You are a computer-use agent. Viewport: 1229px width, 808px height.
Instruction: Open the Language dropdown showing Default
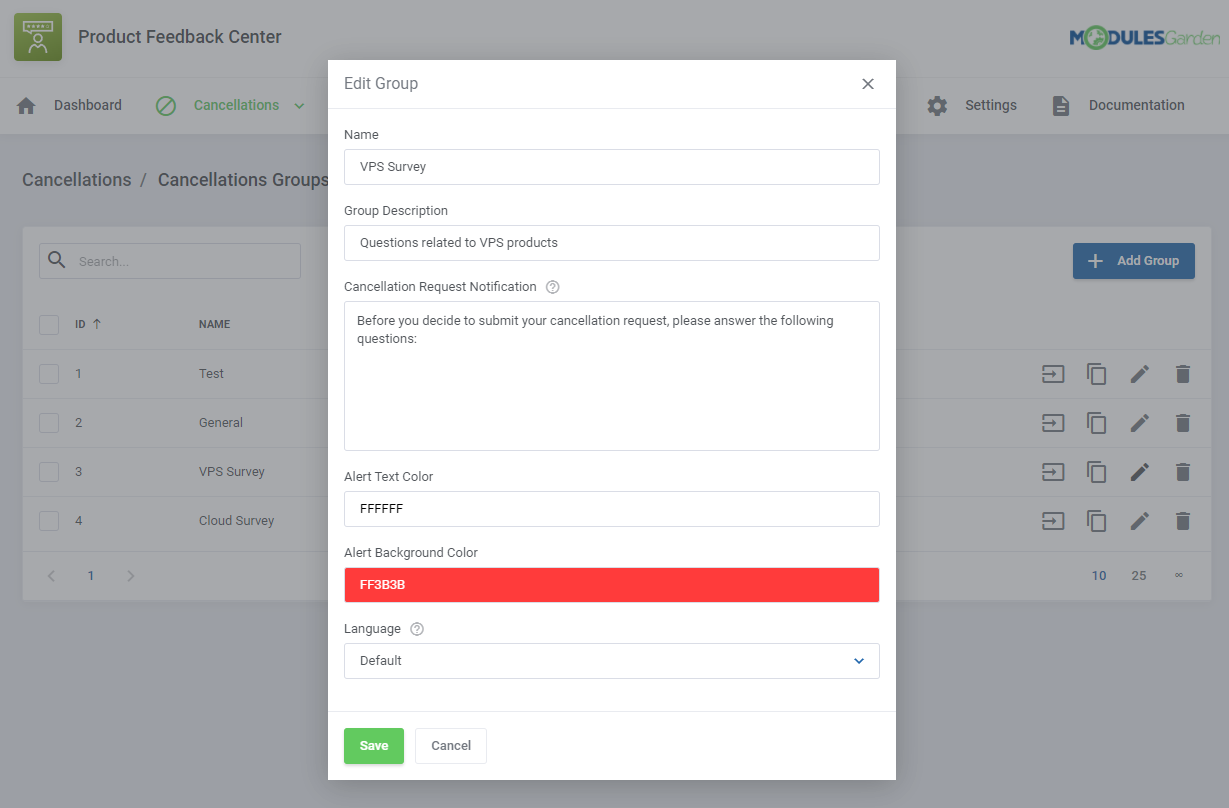[x=612, y=661]
